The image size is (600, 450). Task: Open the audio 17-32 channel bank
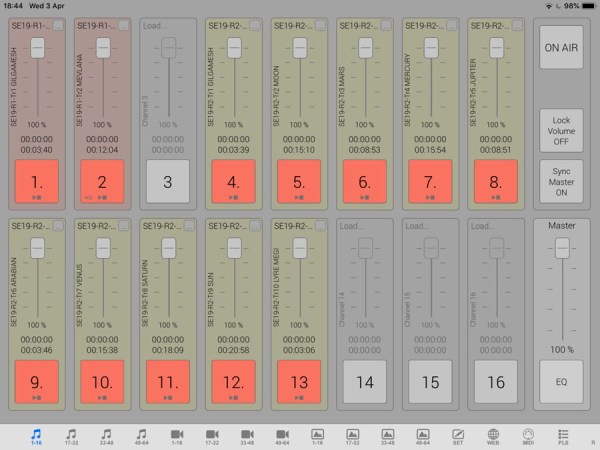click(x=71, y=436)
